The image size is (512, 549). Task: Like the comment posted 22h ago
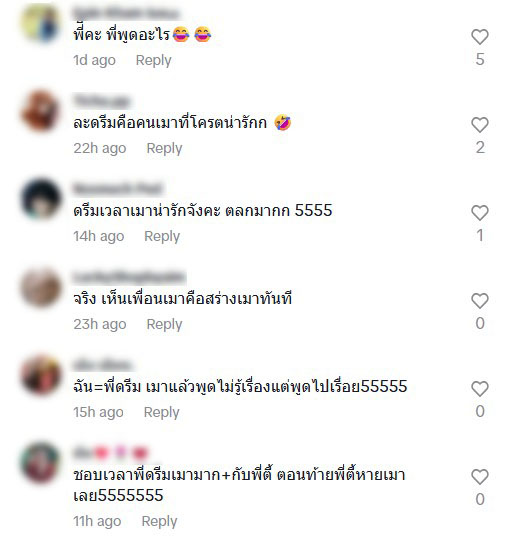coord(479,125)
